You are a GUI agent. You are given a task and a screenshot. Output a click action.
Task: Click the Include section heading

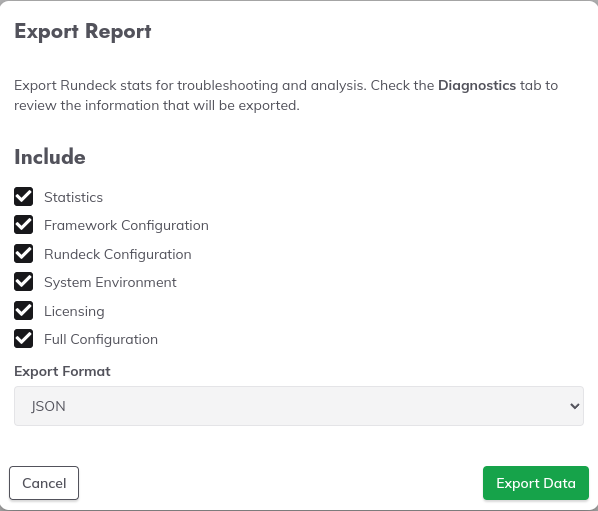click(50, 157)
